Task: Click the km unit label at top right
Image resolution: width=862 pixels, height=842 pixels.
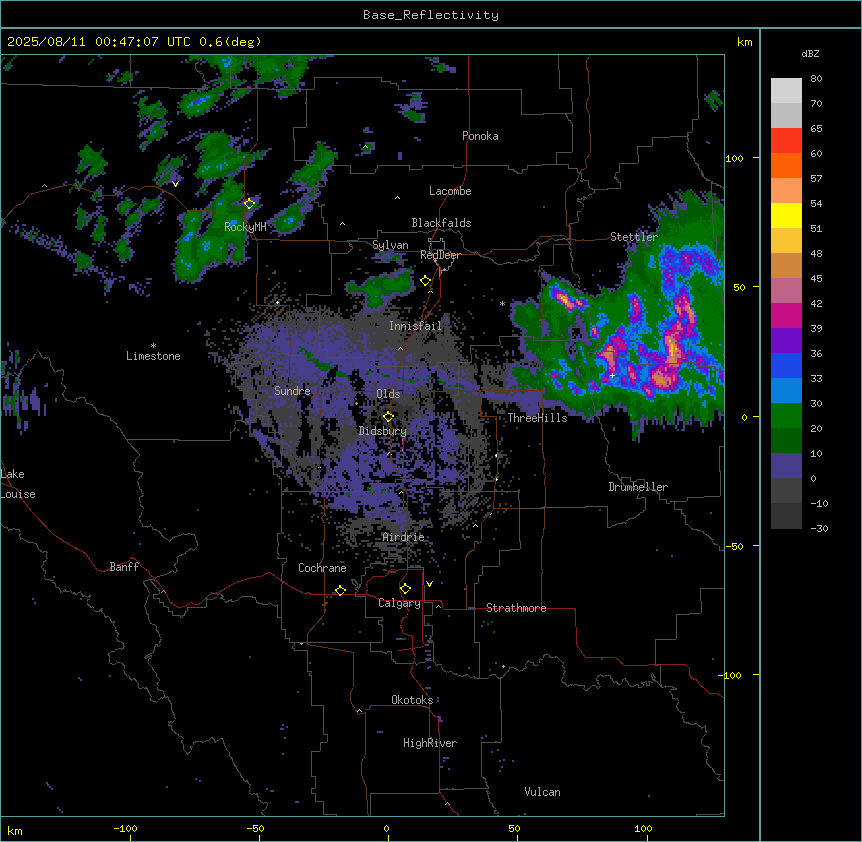Action: (745, 42)
